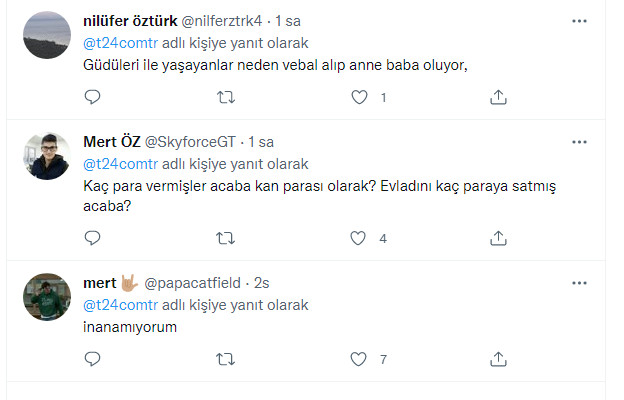Reply to papacatfield's tweet

point(92,358)
